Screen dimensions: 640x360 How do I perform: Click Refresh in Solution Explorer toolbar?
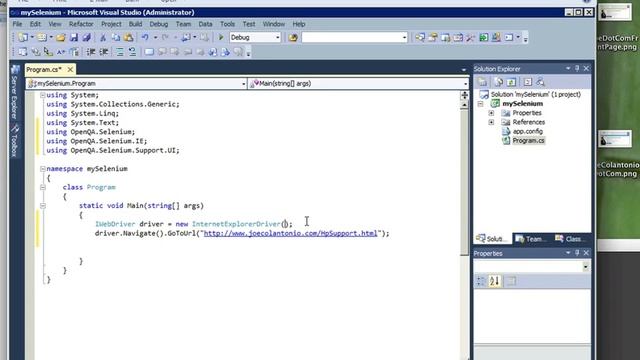[511, 82]
